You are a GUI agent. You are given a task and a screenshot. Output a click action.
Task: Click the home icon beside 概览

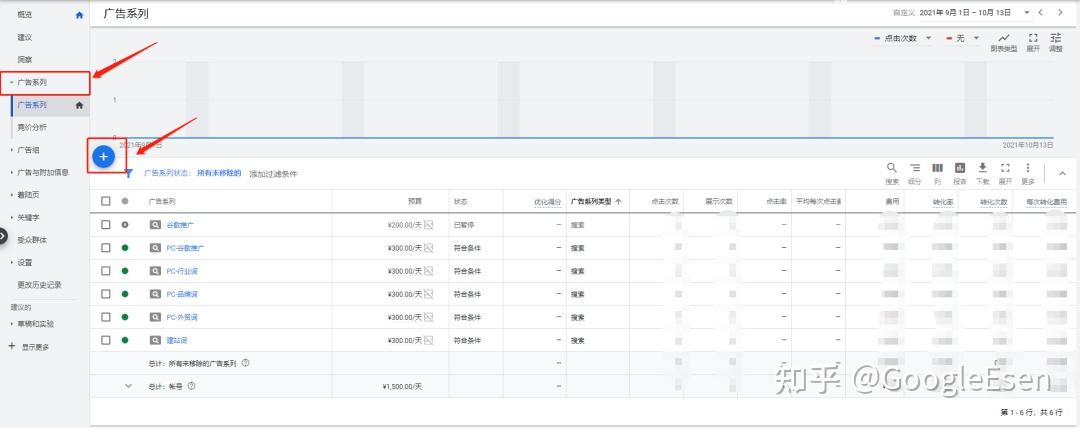point(79,14)
